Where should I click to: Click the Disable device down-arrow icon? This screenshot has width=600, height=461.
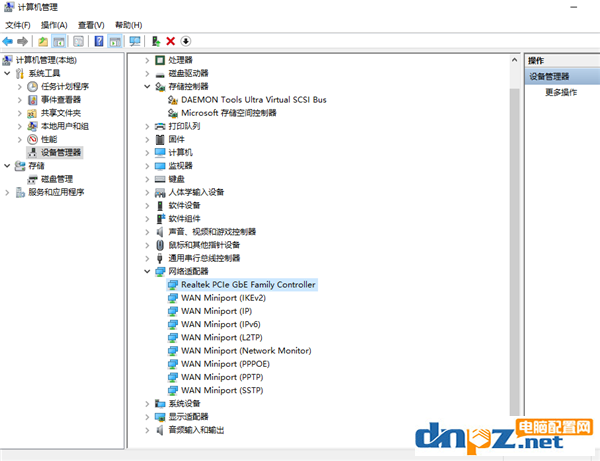[186, 41]
